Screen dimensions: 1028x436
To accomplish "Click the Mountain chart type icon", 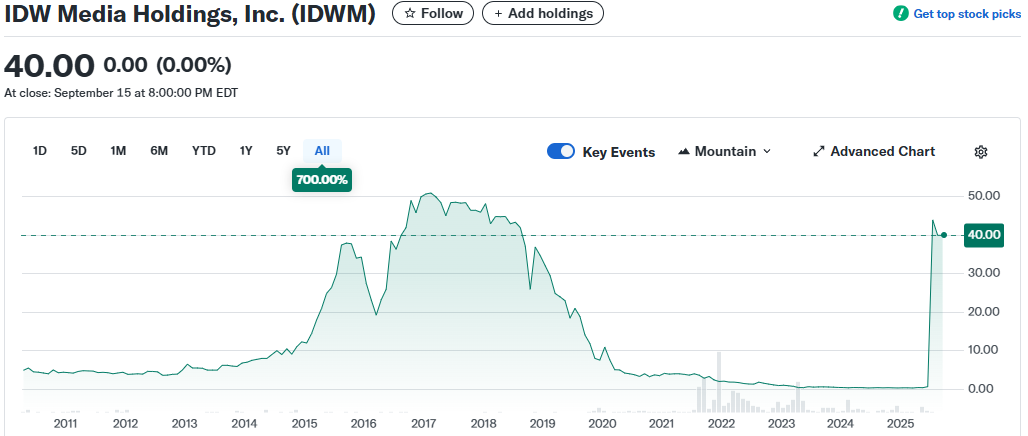I will point(684,151).
